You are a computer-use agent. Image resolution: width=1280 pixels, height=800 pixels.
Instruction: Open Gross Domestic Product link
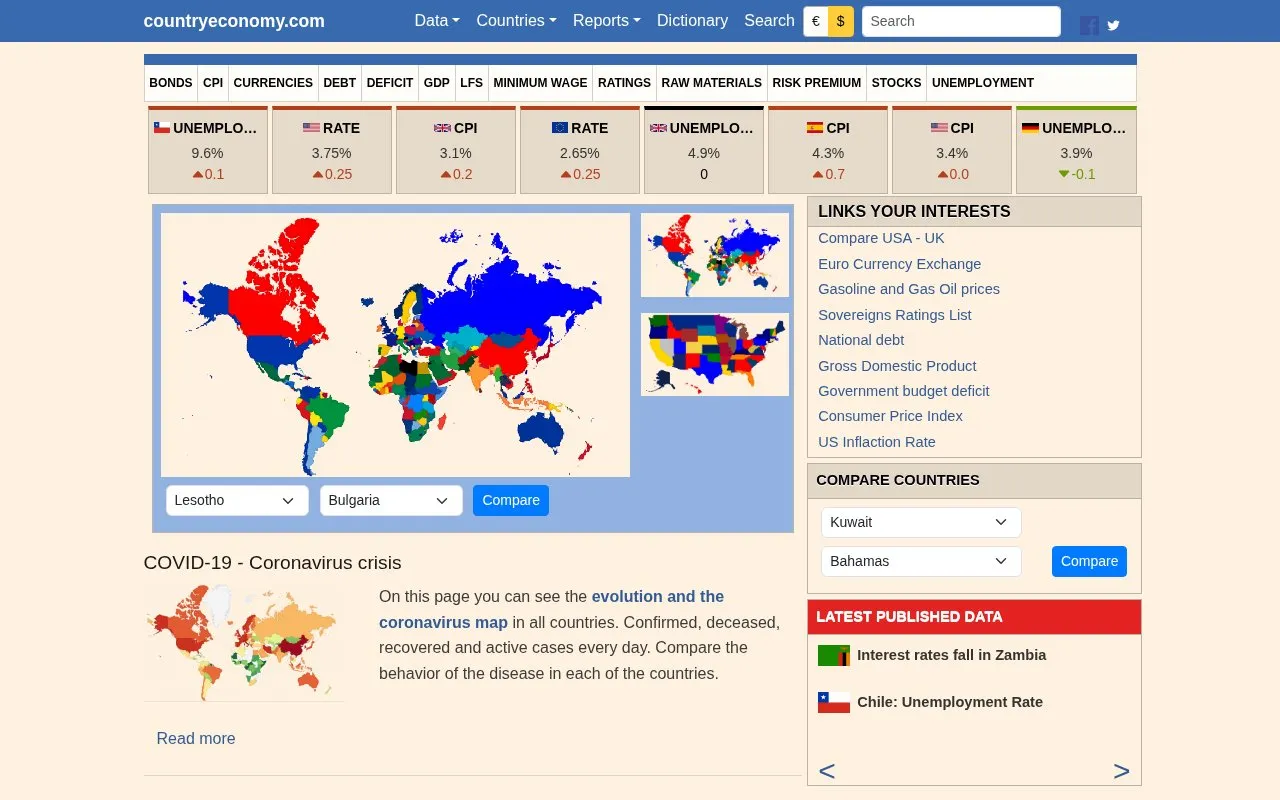(897, 366)
